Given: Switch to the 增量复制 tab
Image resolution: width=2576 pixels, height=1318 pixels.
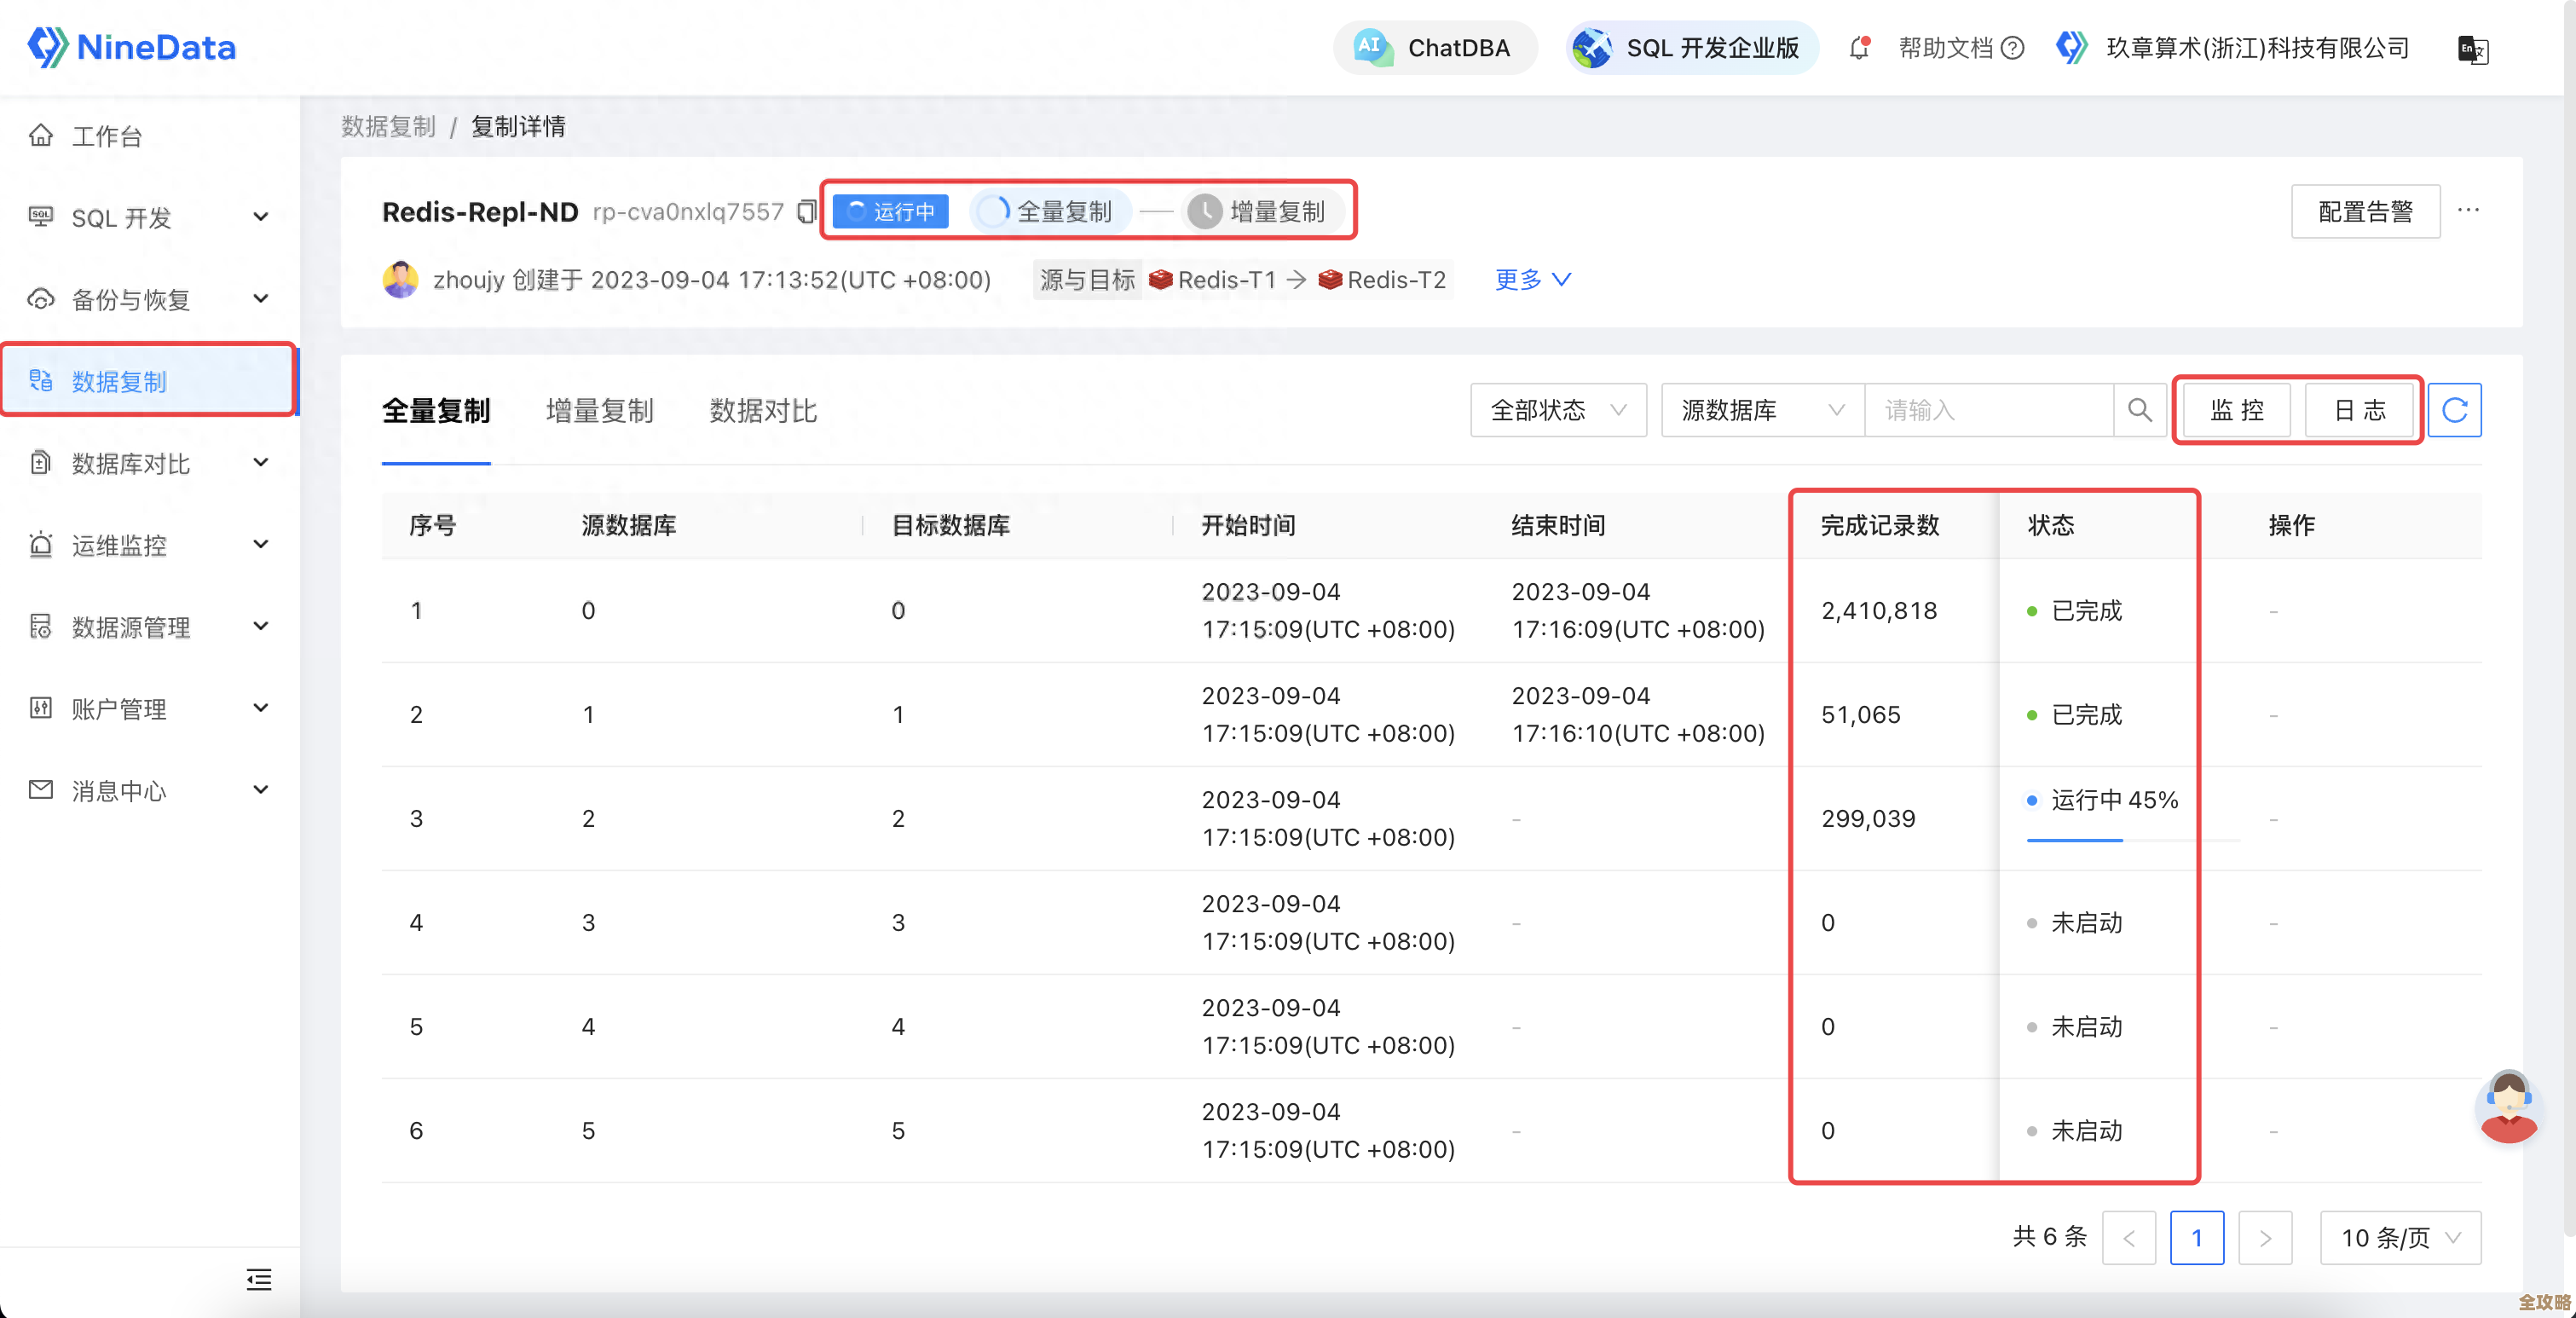Looking at the screenshot, I should tap(598, 410).
